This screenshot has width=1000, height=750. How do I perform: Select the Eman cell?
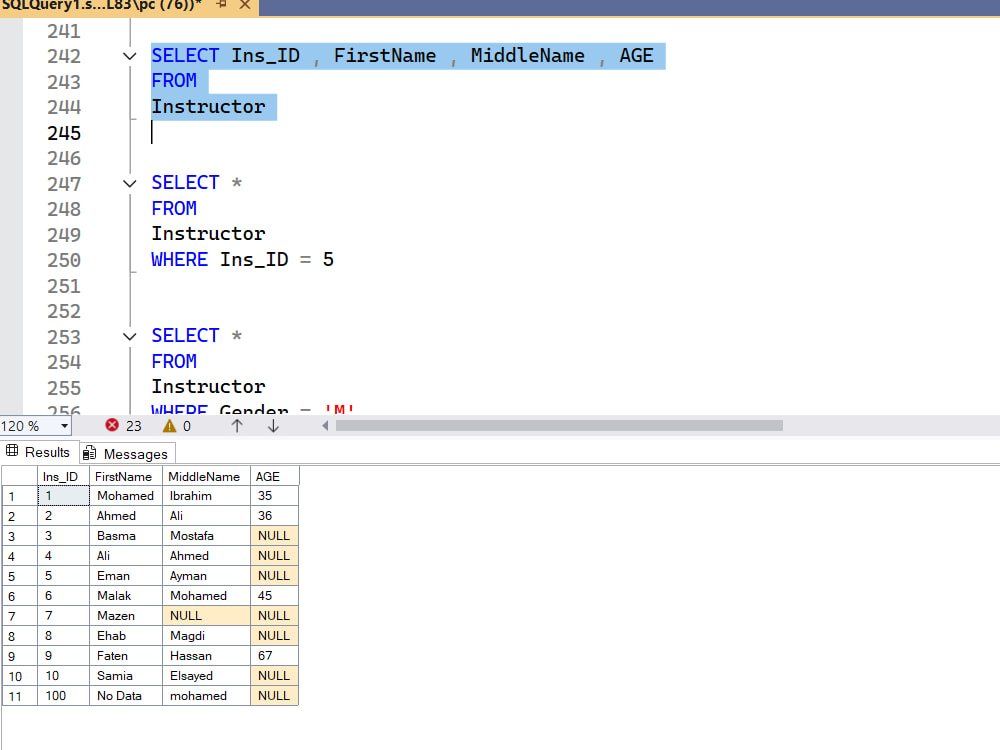coord(126,575)
